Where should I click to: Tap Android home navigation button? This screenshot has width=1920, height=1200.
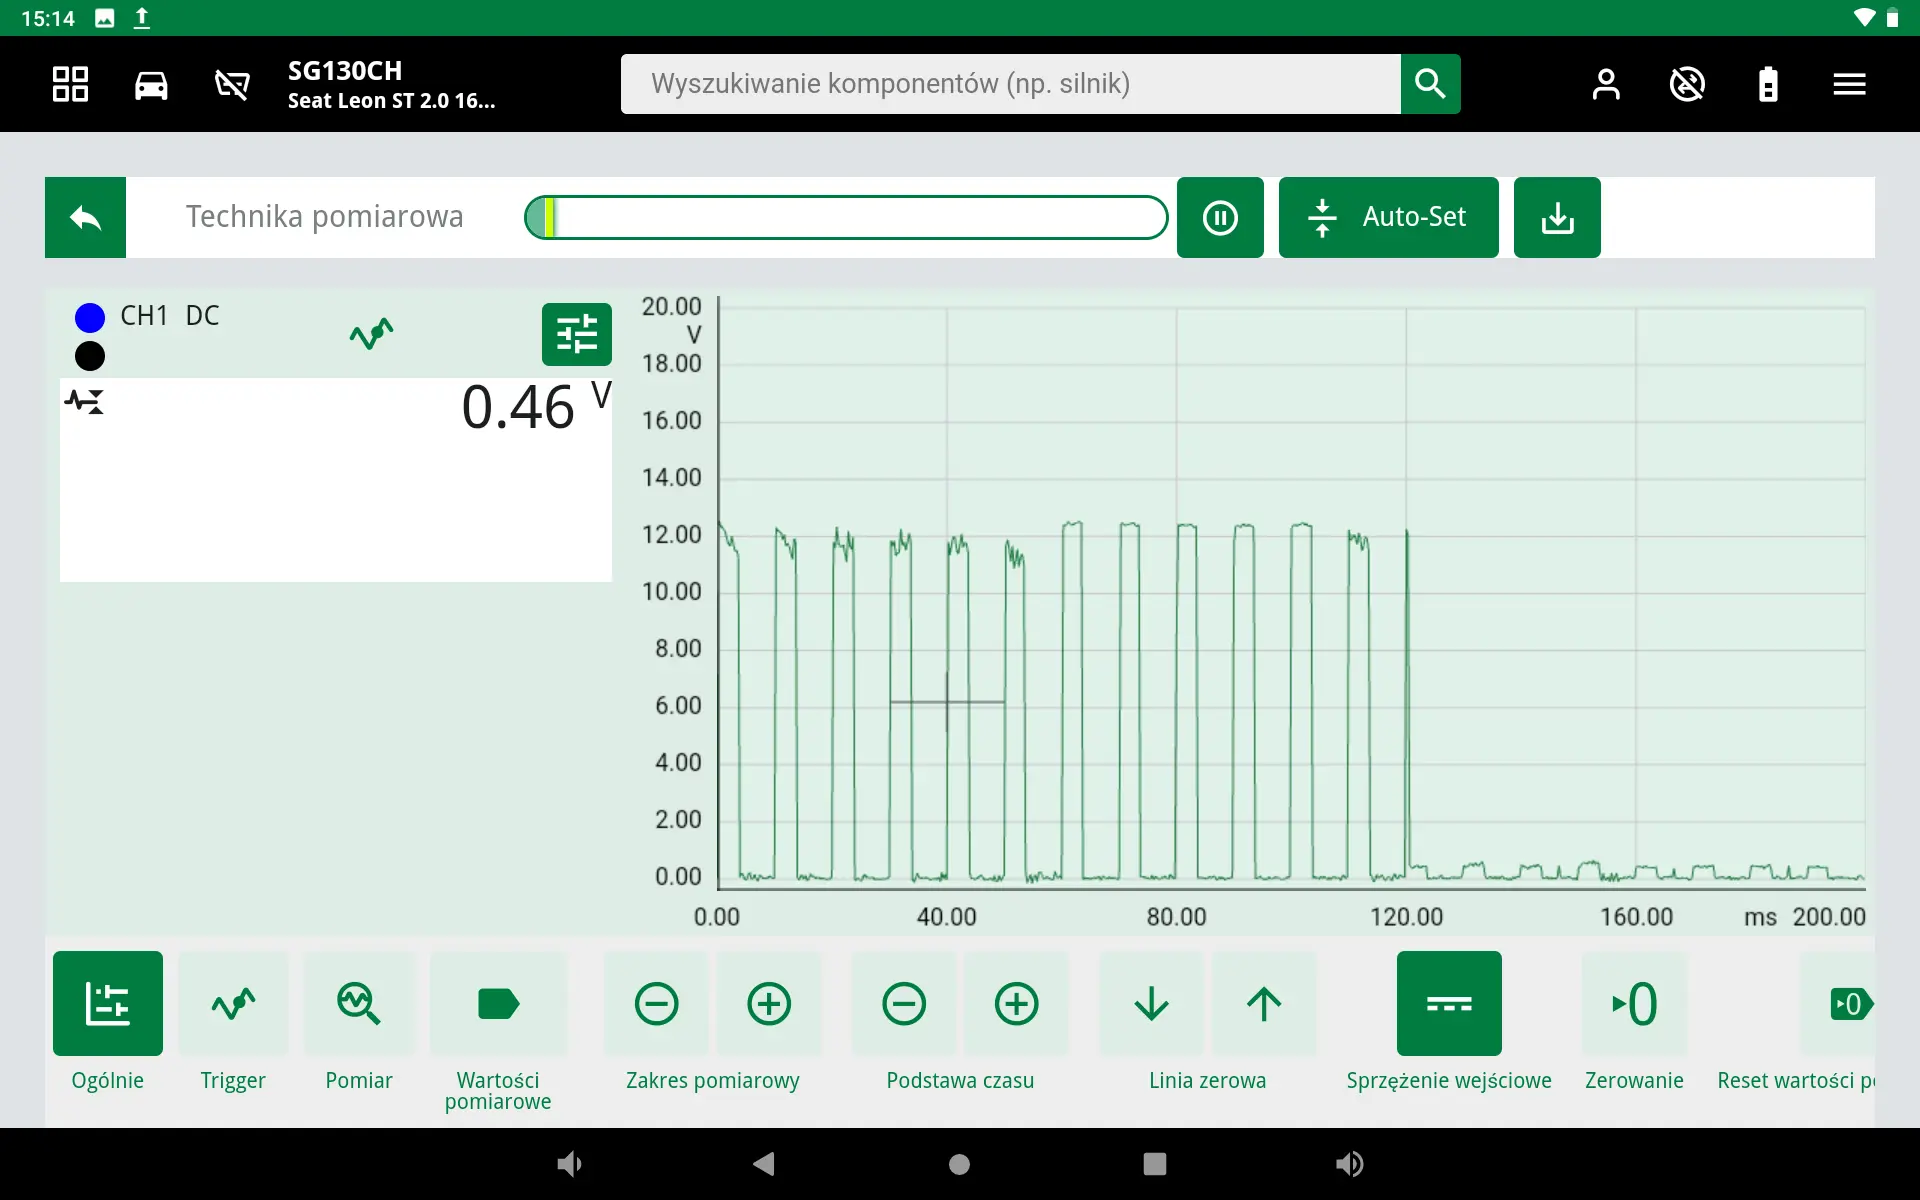959,1164
